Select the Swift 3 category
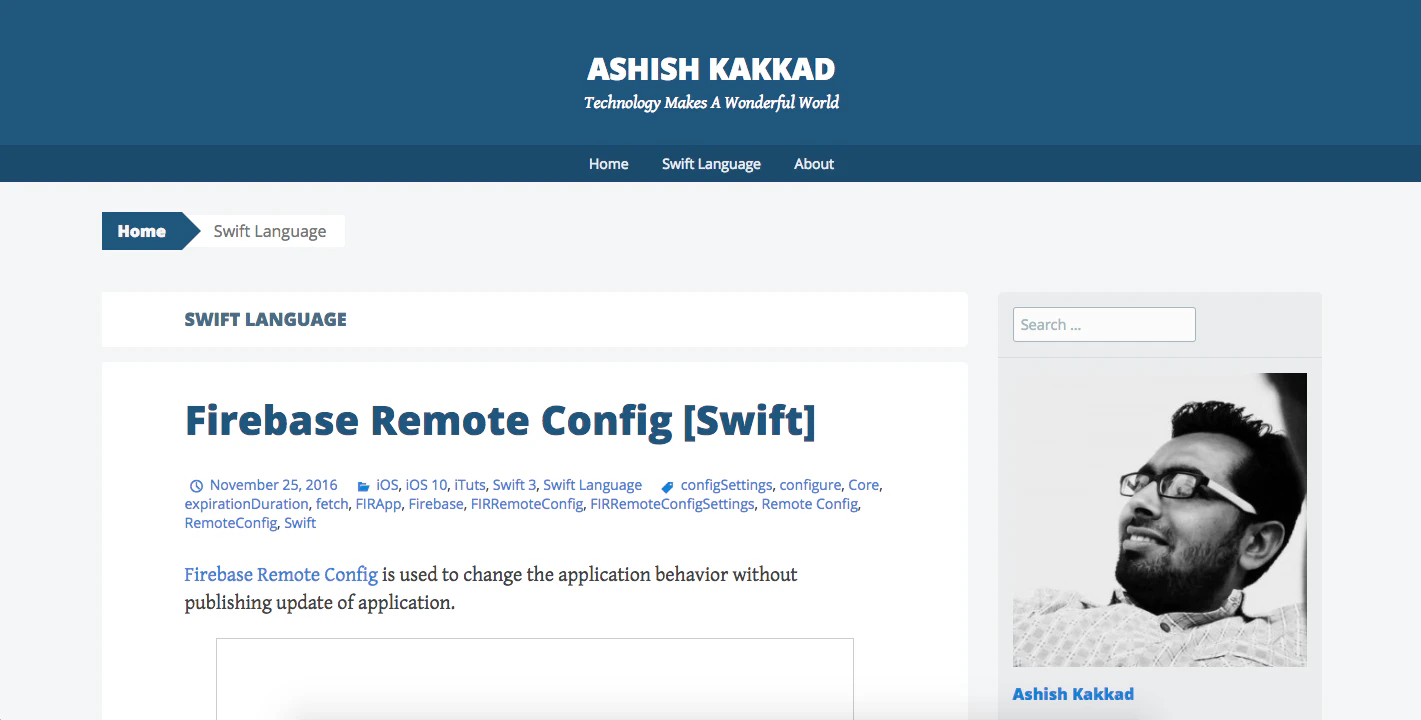Viewport: 1421px width, 720px height. click(x=514, y=484)
